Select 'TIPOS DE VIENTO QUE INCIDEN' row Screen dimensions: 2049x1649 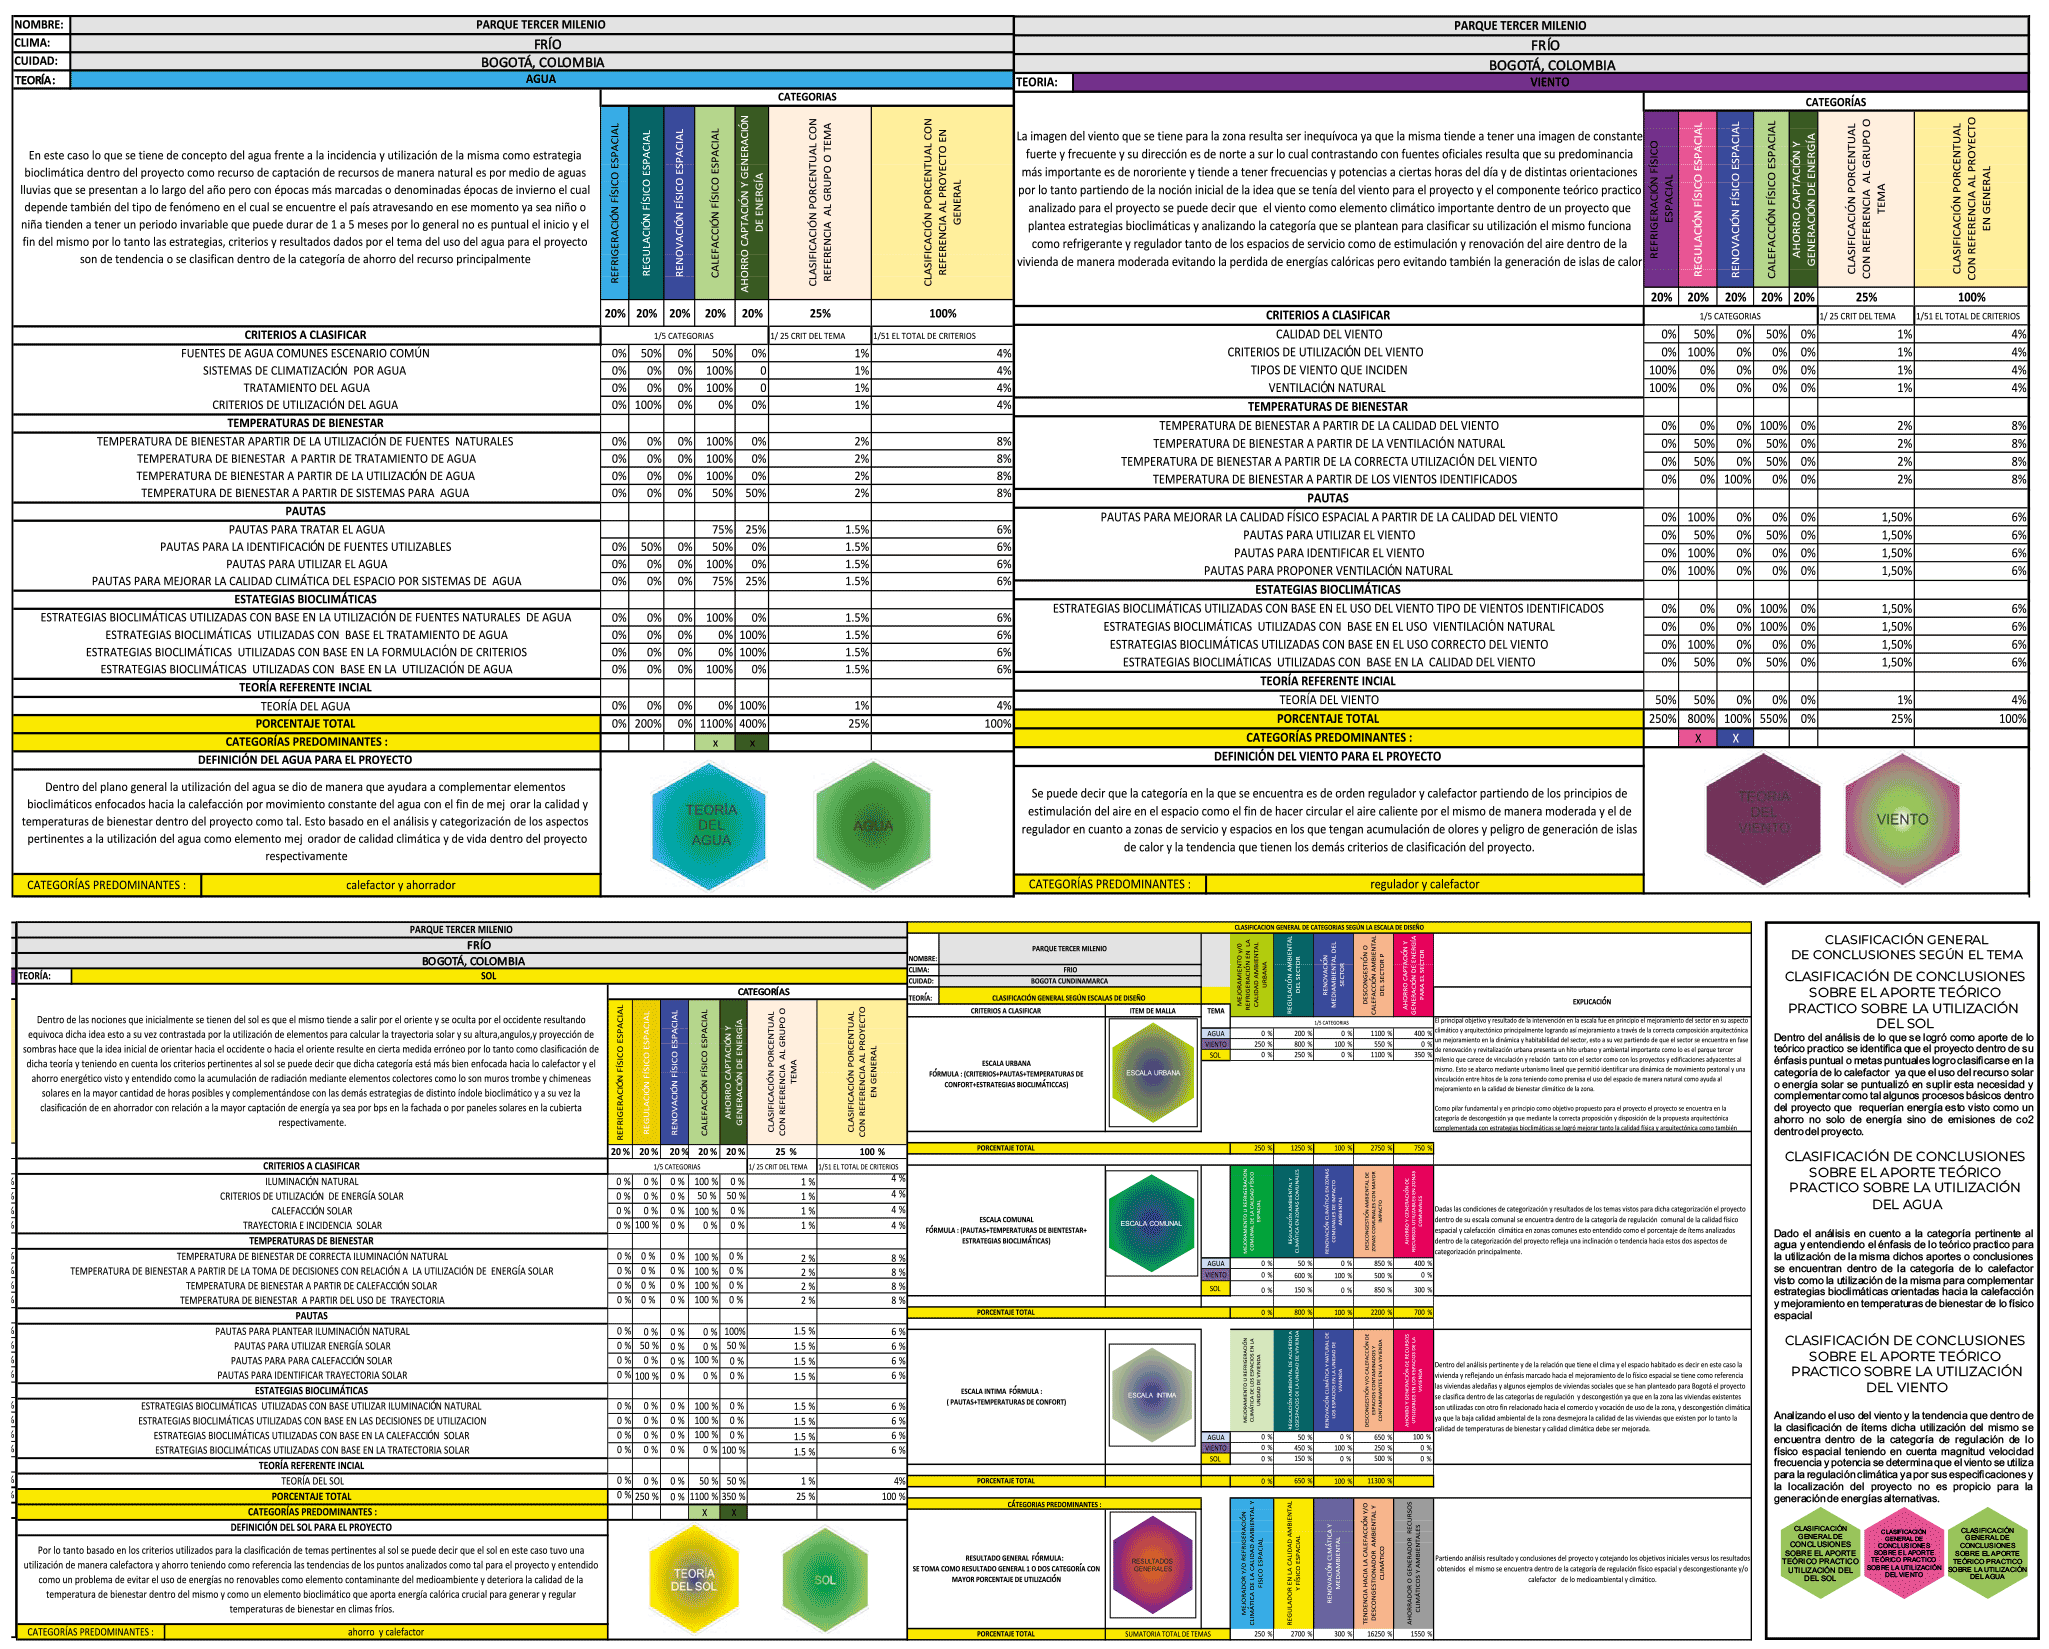point(1329,370)
